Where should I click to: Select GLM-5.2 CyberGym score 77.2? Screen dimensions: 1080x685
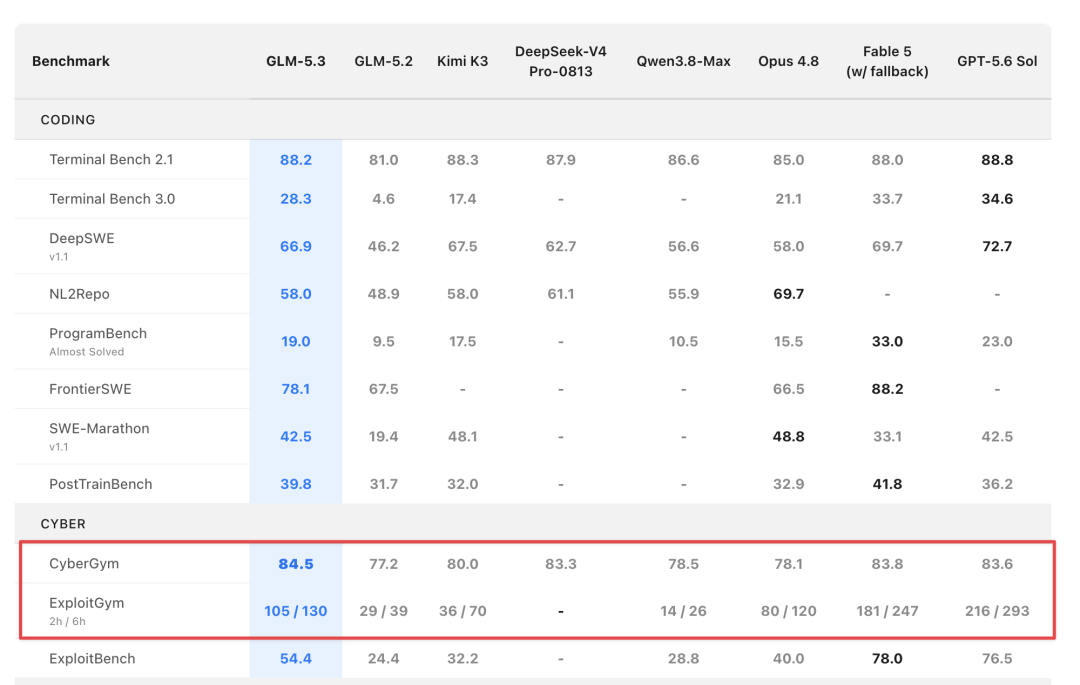point(383,564)
